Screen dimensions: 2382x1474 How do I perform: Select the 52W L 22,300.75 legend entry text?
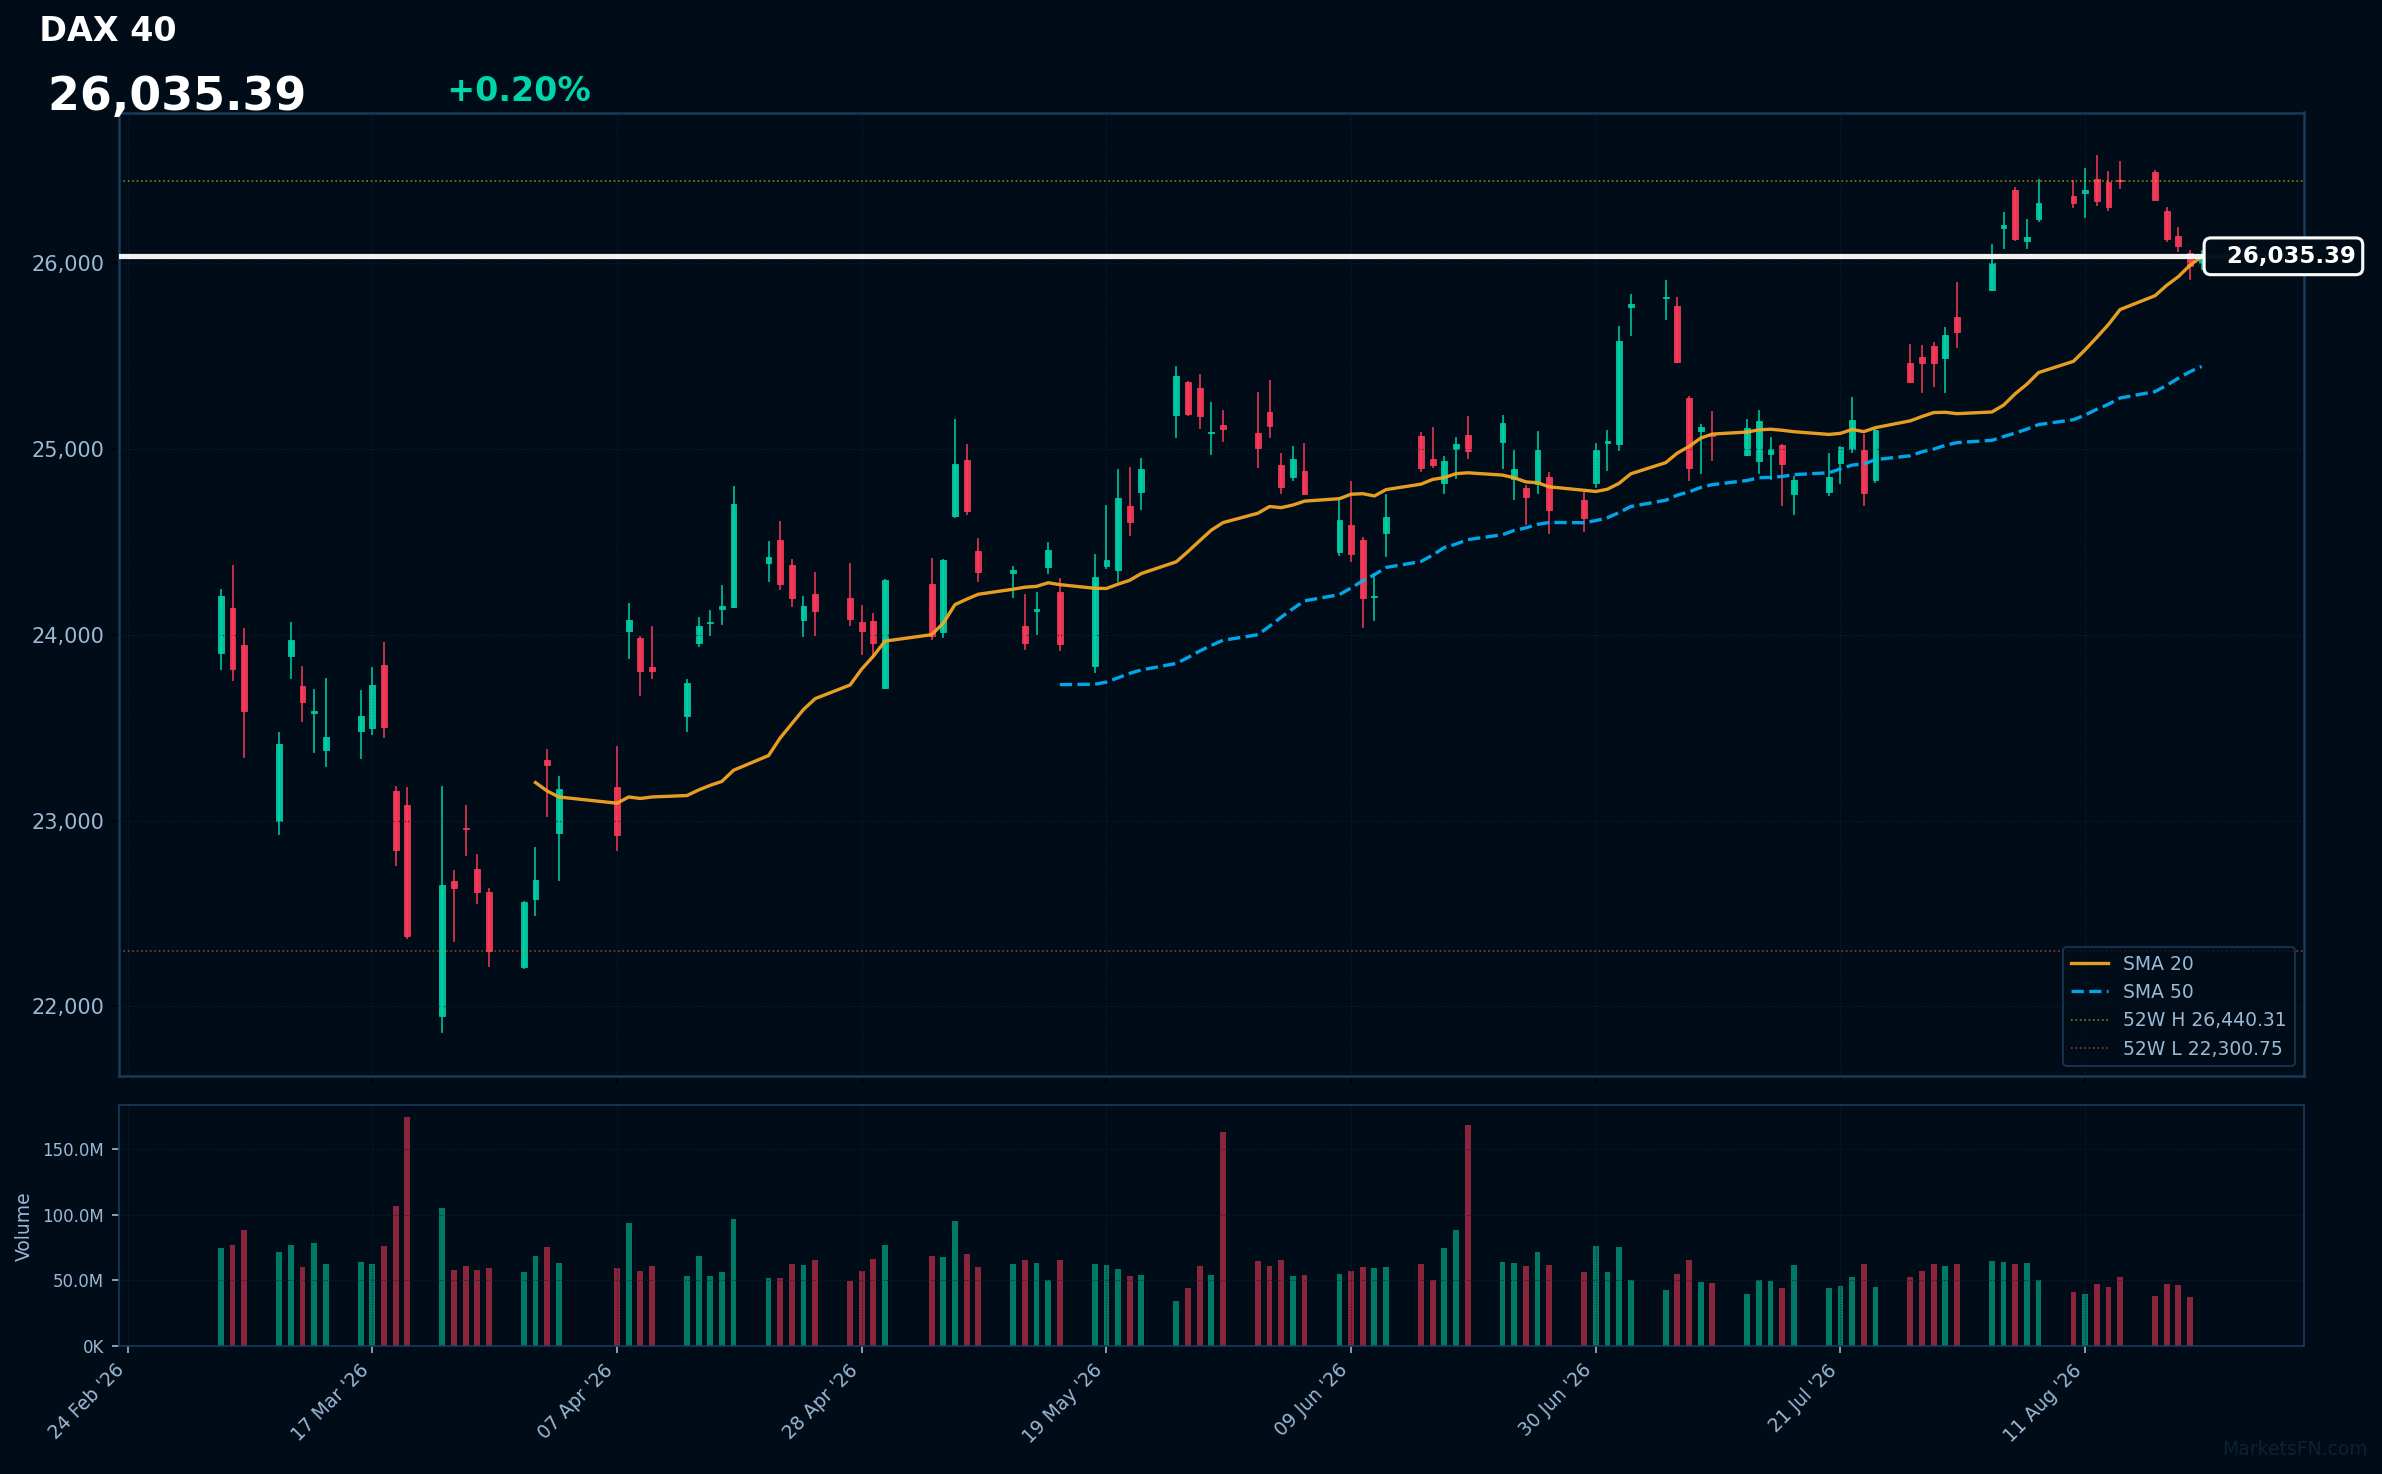pos(2203,1049)
